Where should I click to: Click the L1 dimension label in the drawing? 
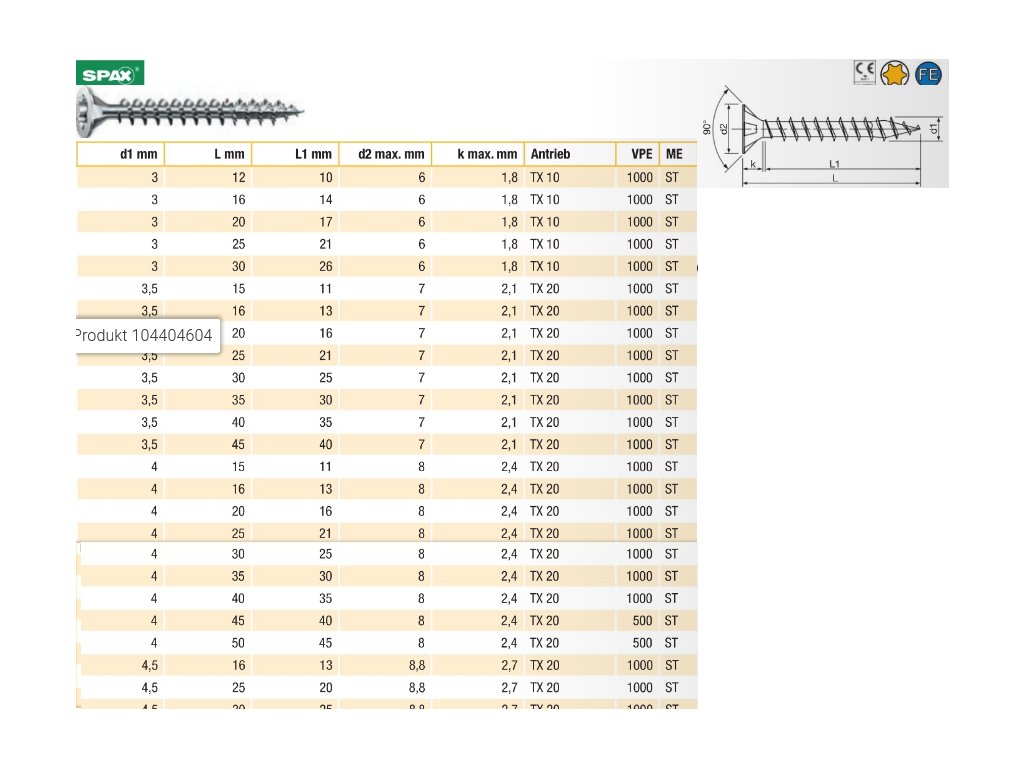(834, 162)
